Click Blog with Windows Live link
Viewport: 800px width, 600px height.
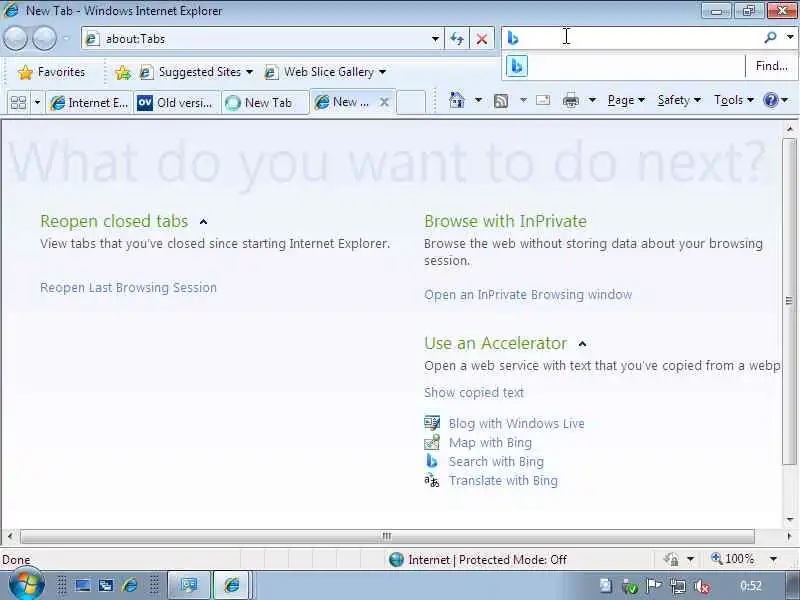(516, 423)
